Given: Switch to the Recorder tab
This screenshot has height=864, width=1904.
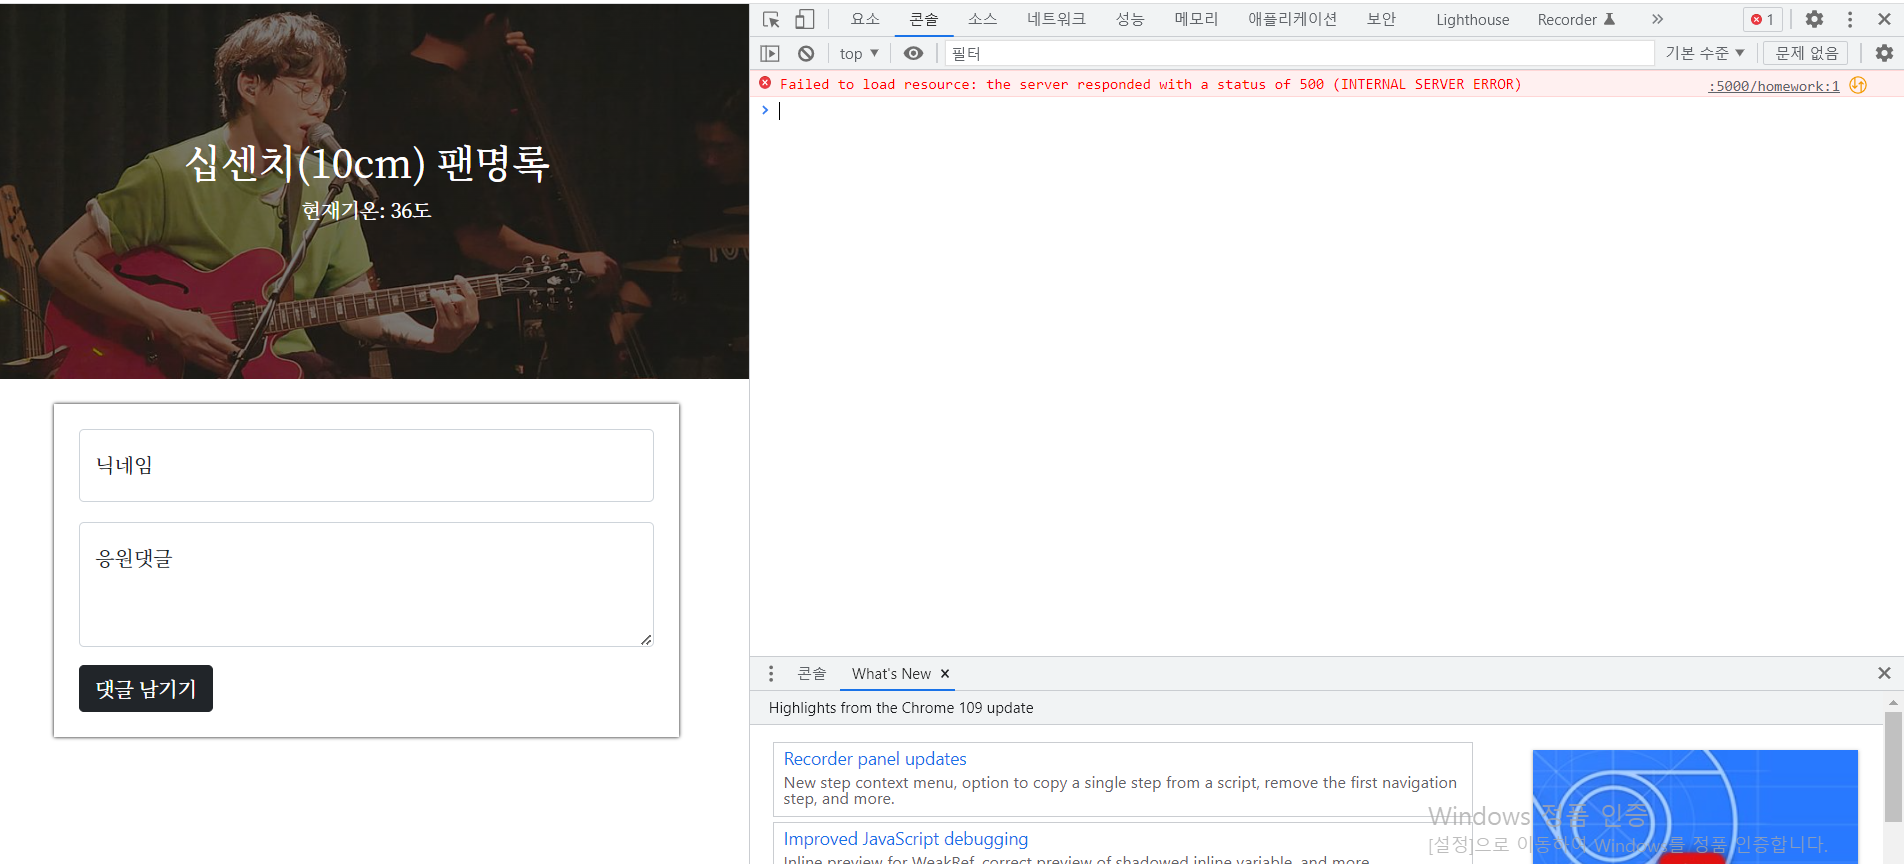Looking at the screenshot, I should (1576, 20).
